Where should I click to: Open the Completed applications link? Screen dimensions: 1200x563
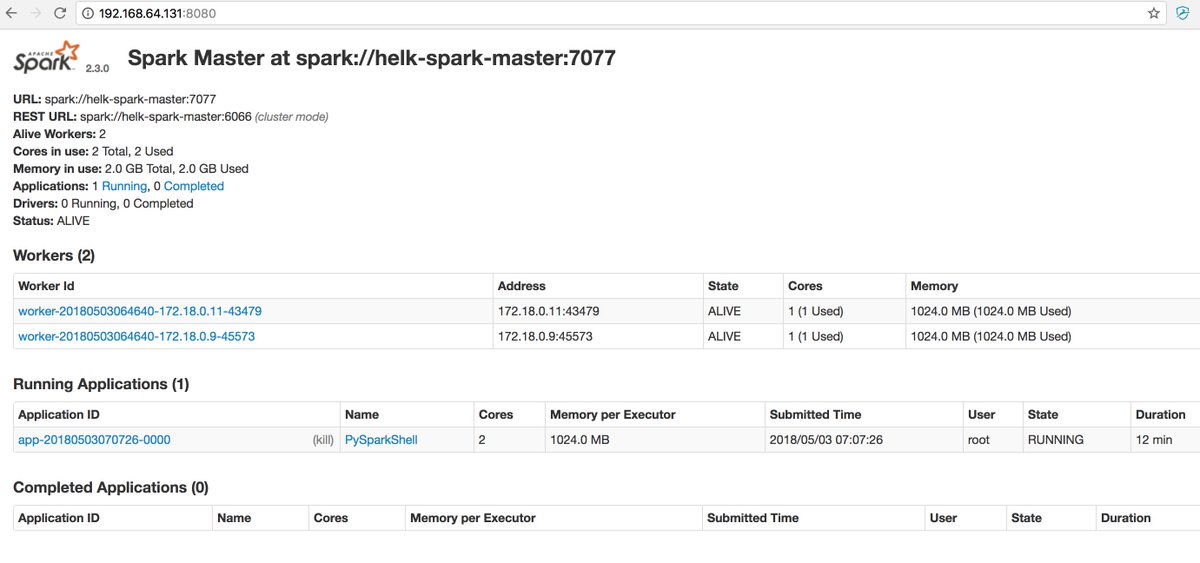tap(194, 186)
